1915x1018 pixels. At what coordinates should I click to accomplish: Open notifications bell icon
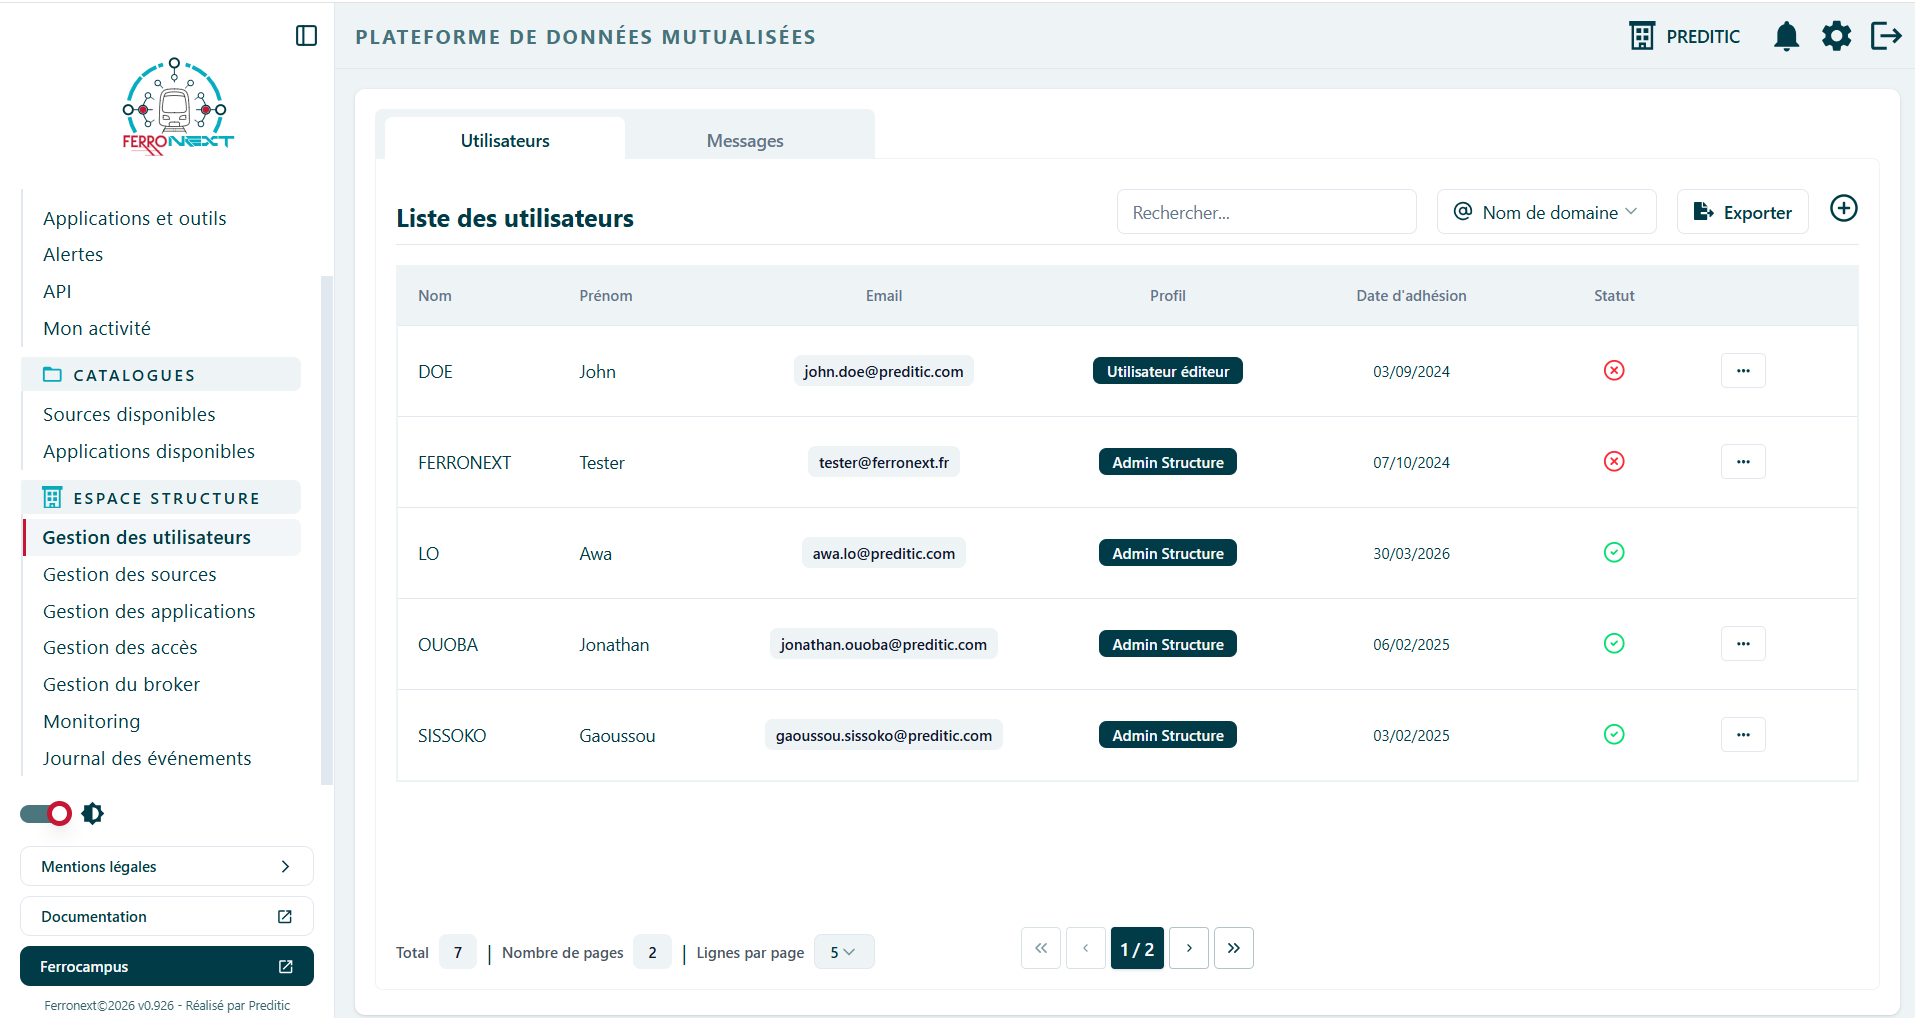1786,36
